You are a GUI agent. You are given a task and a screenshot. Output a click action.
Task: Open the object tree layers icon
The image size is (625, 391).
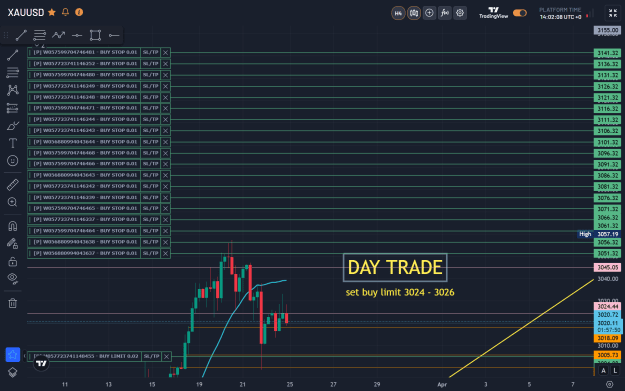13,372
